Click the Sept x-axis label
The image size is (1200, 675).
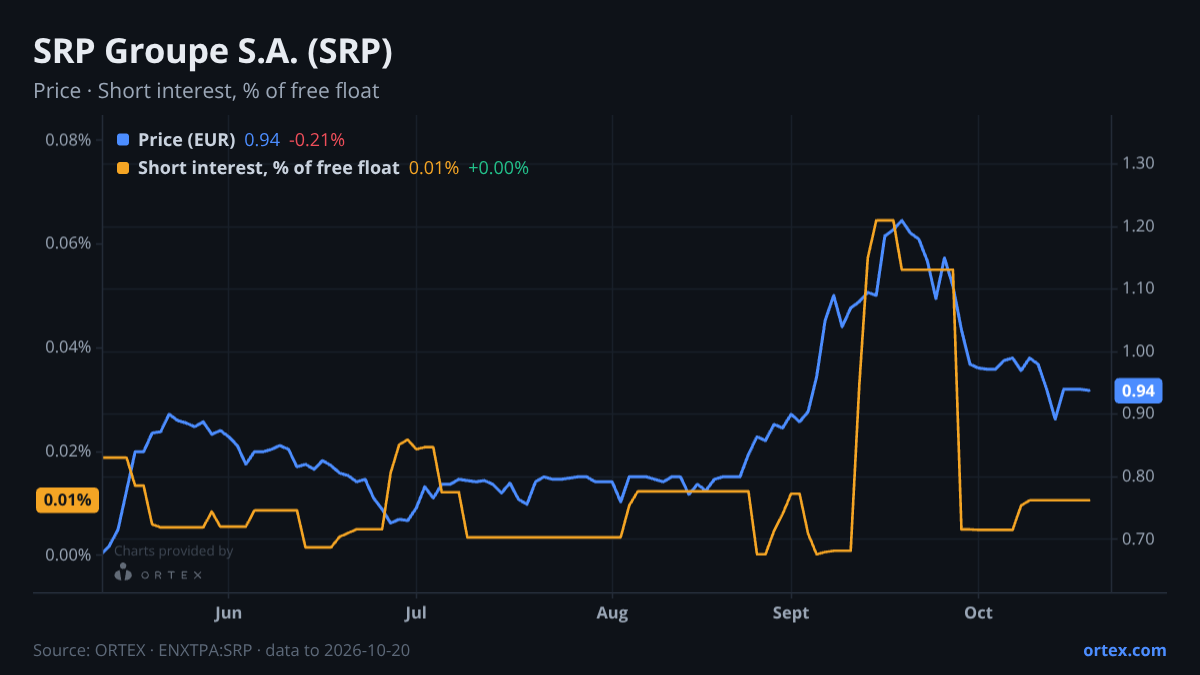pyautogui.click(x=791, y=612)
